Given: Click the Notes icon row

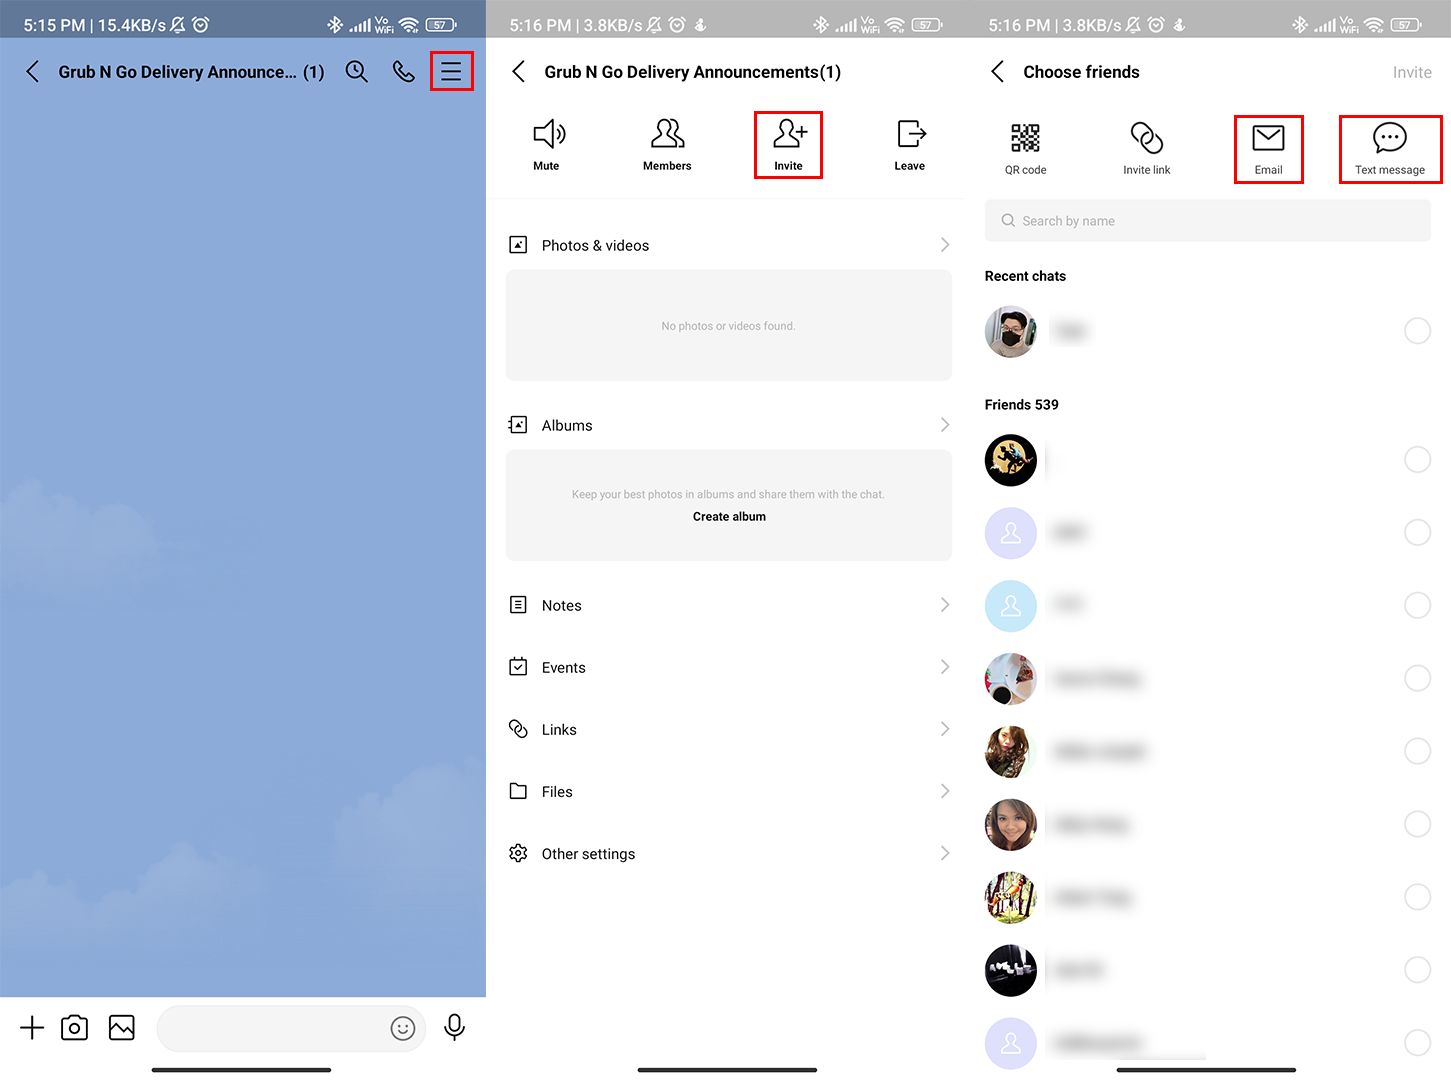Looking at the screenshot, I should (x=518, y=605).
